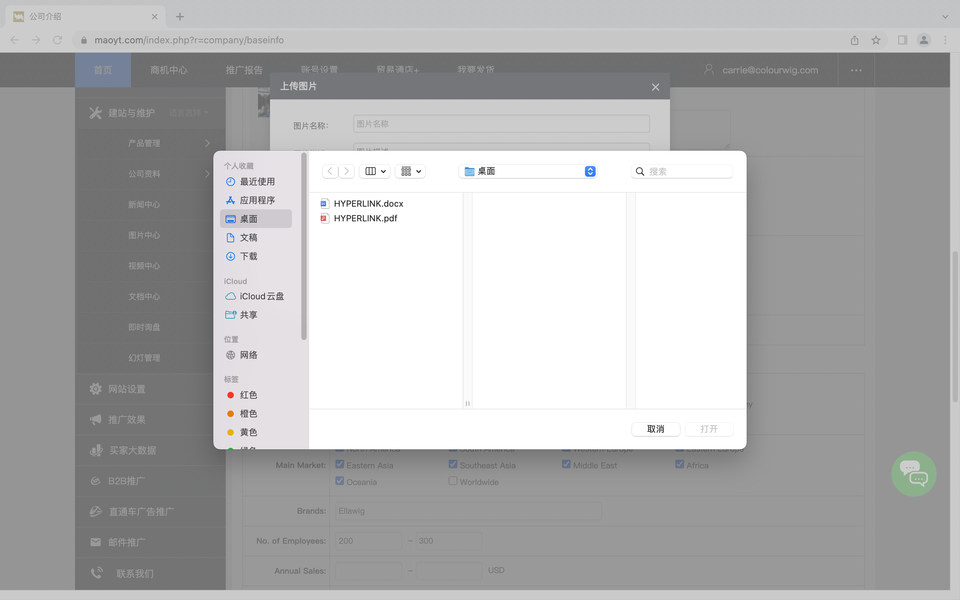Open iCloud云盘 in sidebar
Screen dimensions: 960x600
point(261,296)
